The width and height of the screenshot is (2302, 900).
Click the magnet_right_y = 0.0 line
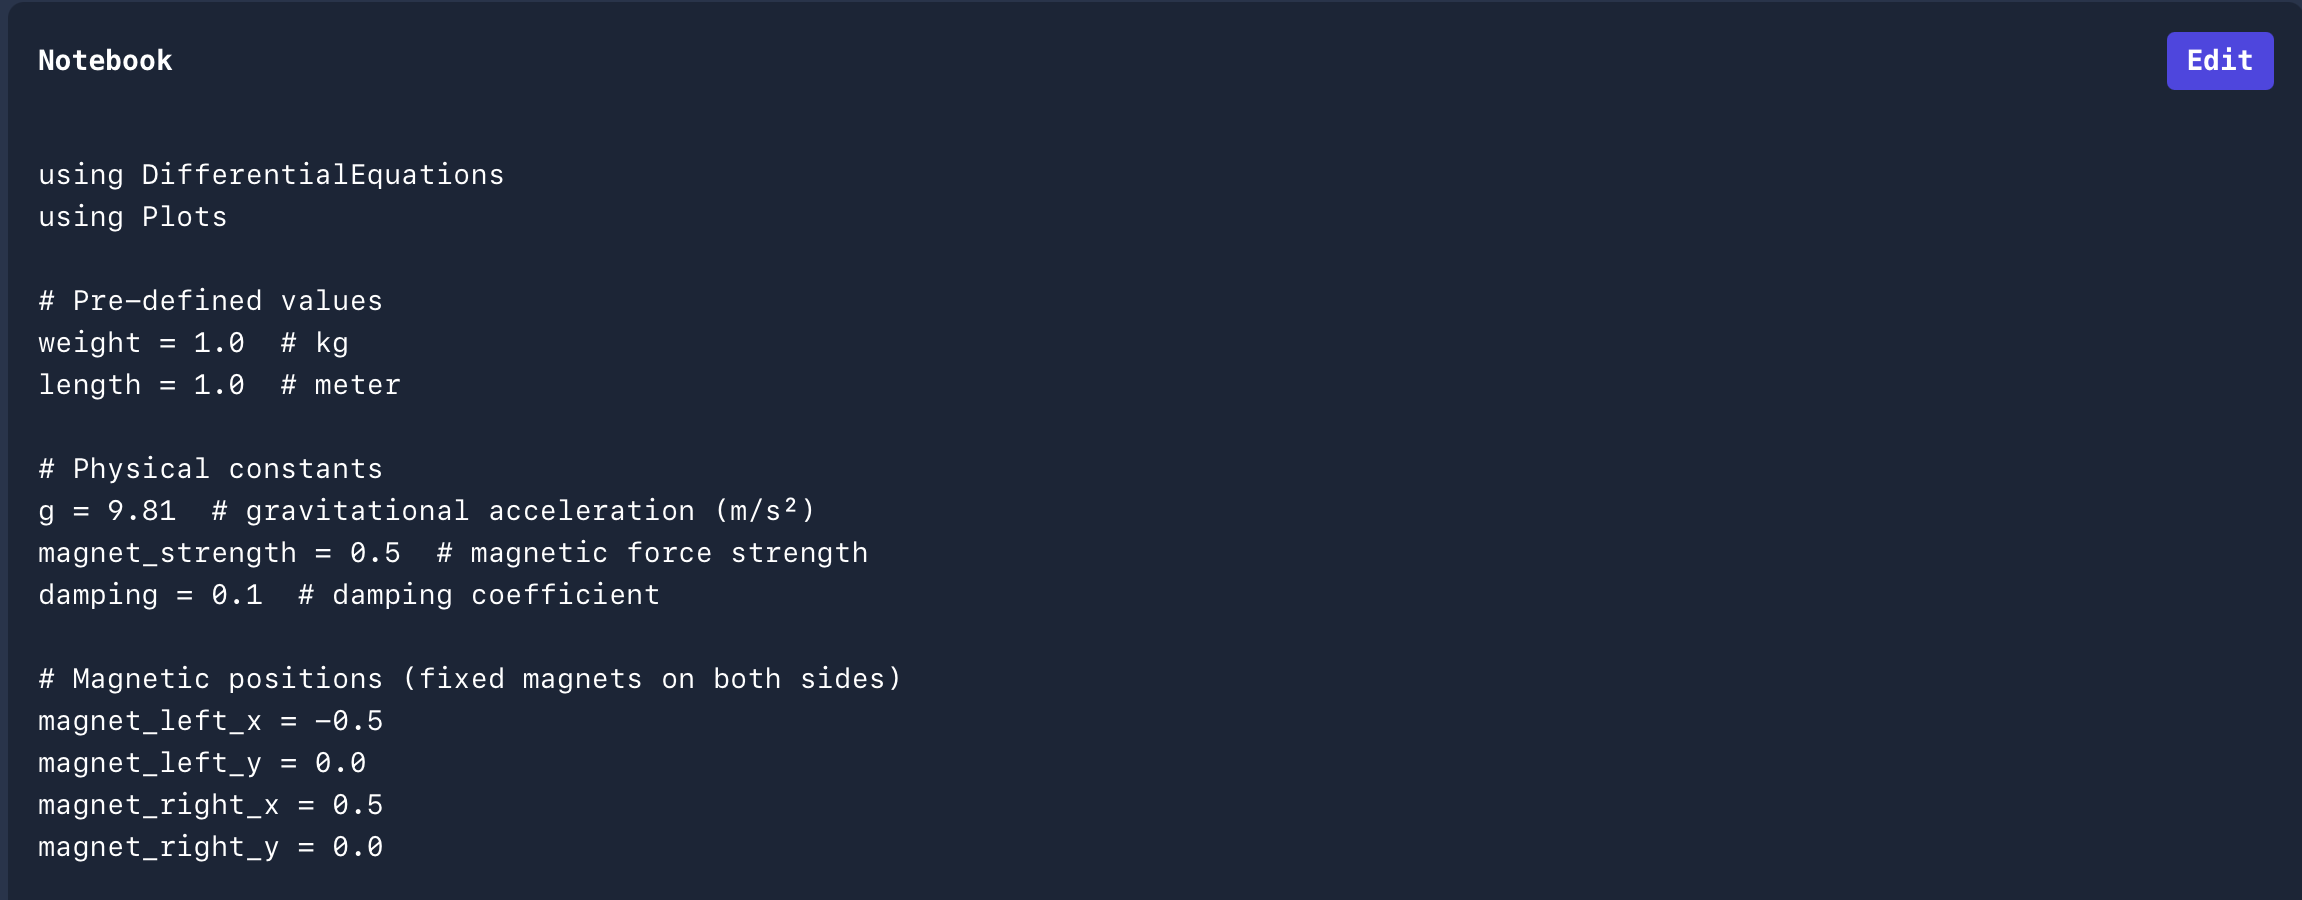pos(210,847)
